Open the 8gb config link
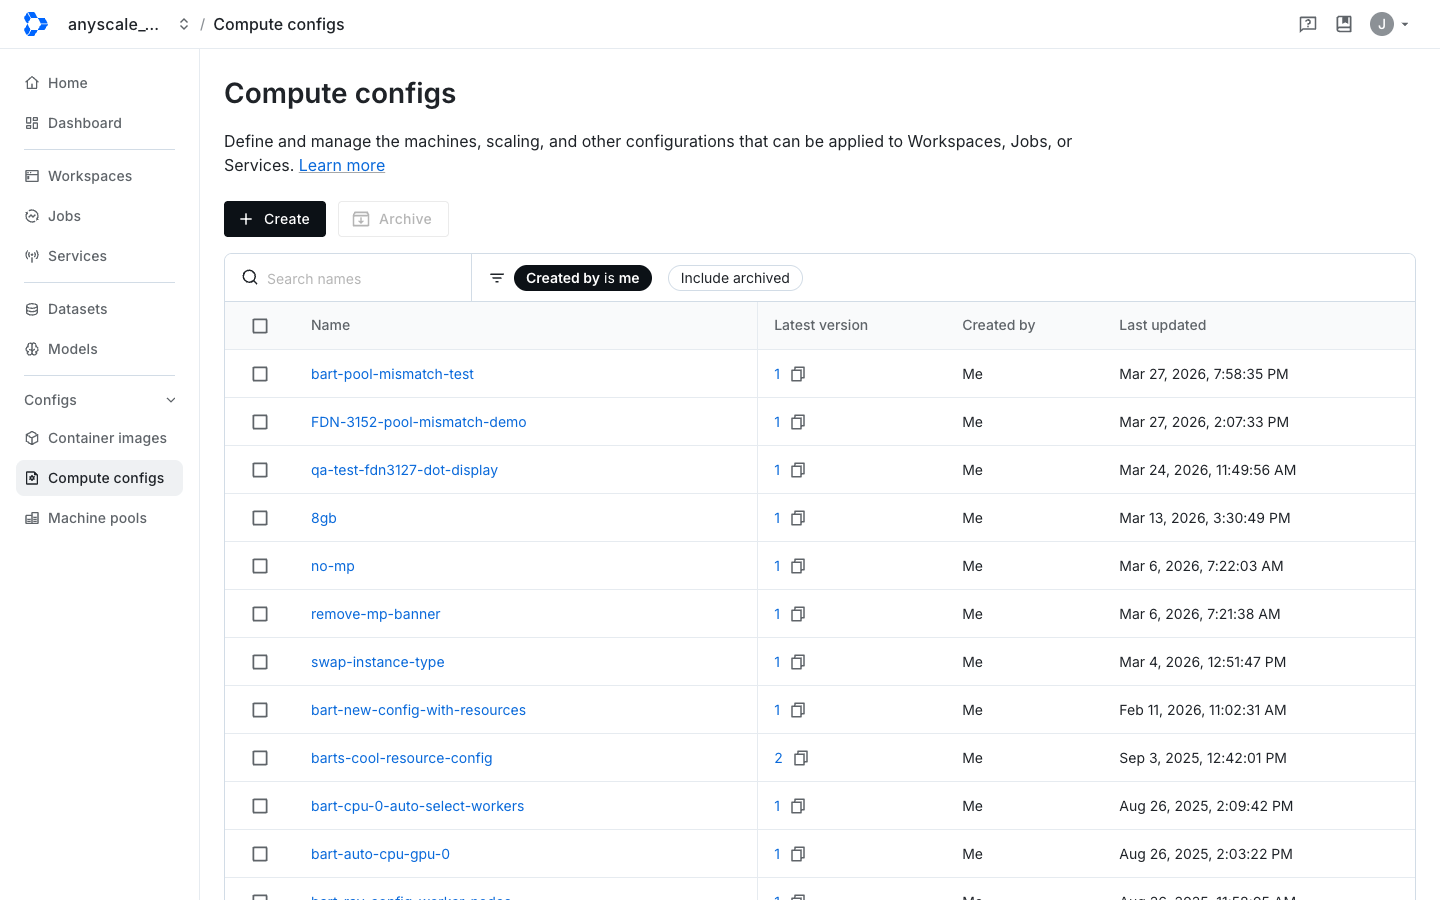The width and height of the screenshot is (1440, 900). coord(324,518)
